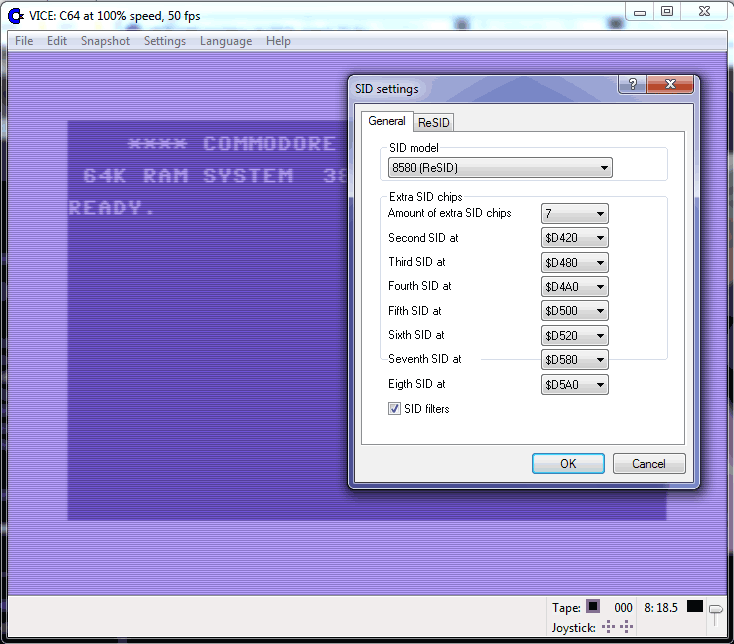Open the Settings menu

165,41
